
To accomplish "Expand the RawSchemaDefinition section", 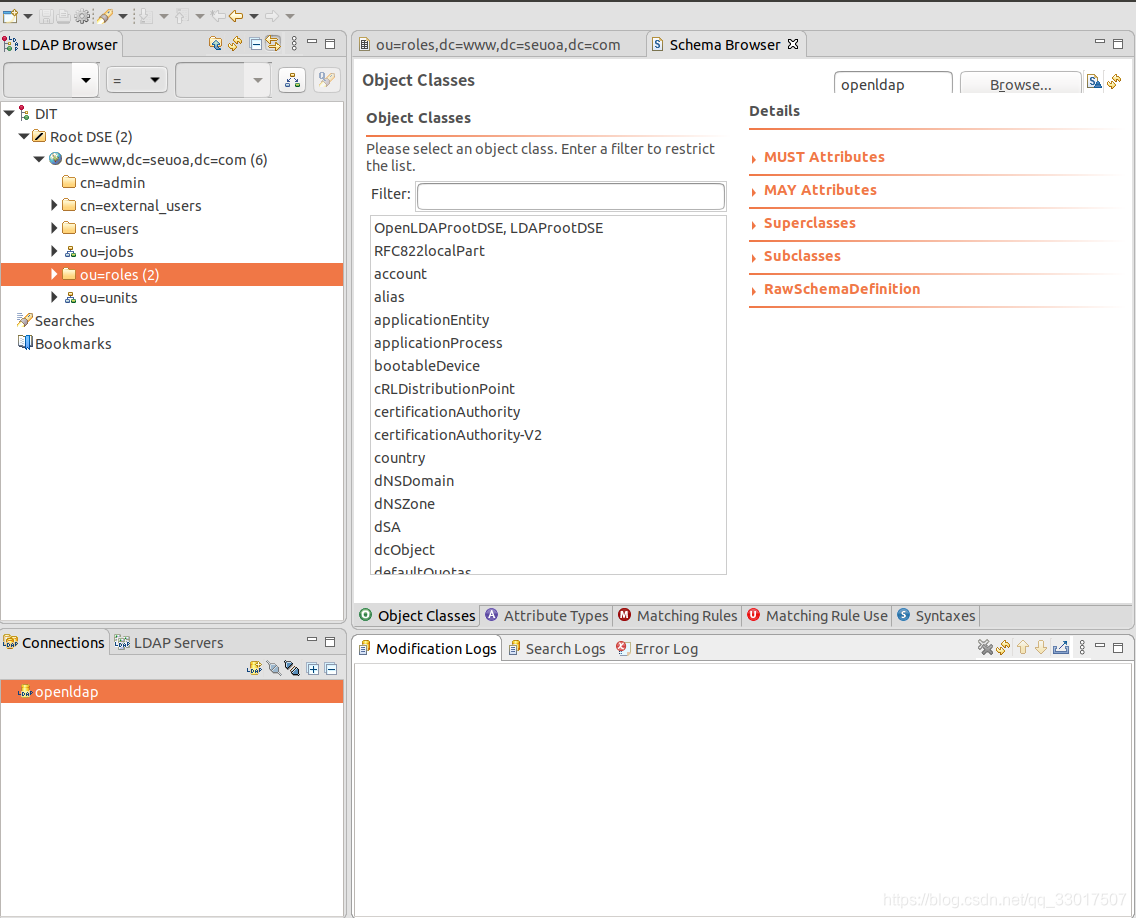I will (x=842, y=289).
